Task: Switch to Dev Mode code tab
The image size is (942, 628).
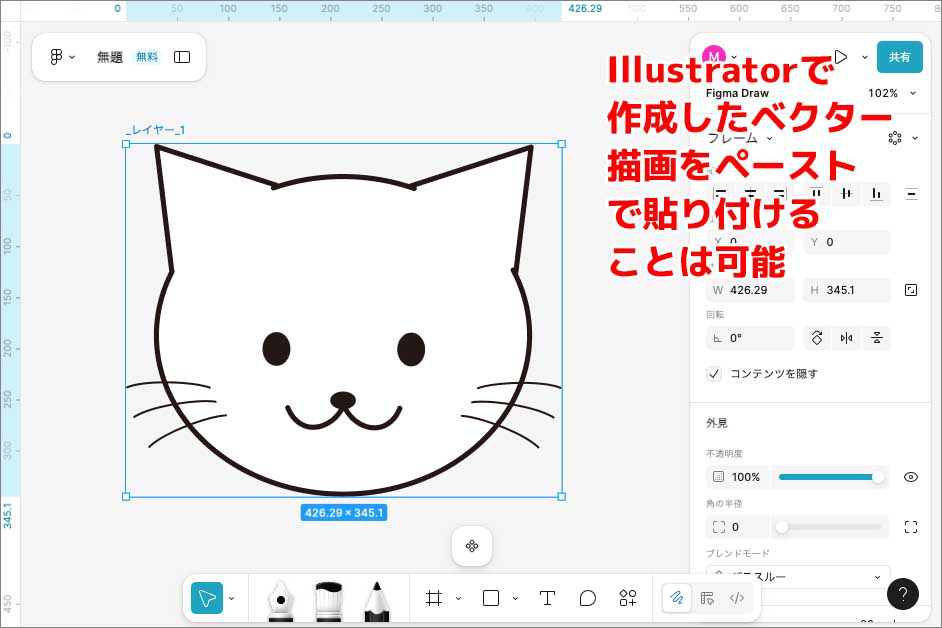Action: click(737, 598)
